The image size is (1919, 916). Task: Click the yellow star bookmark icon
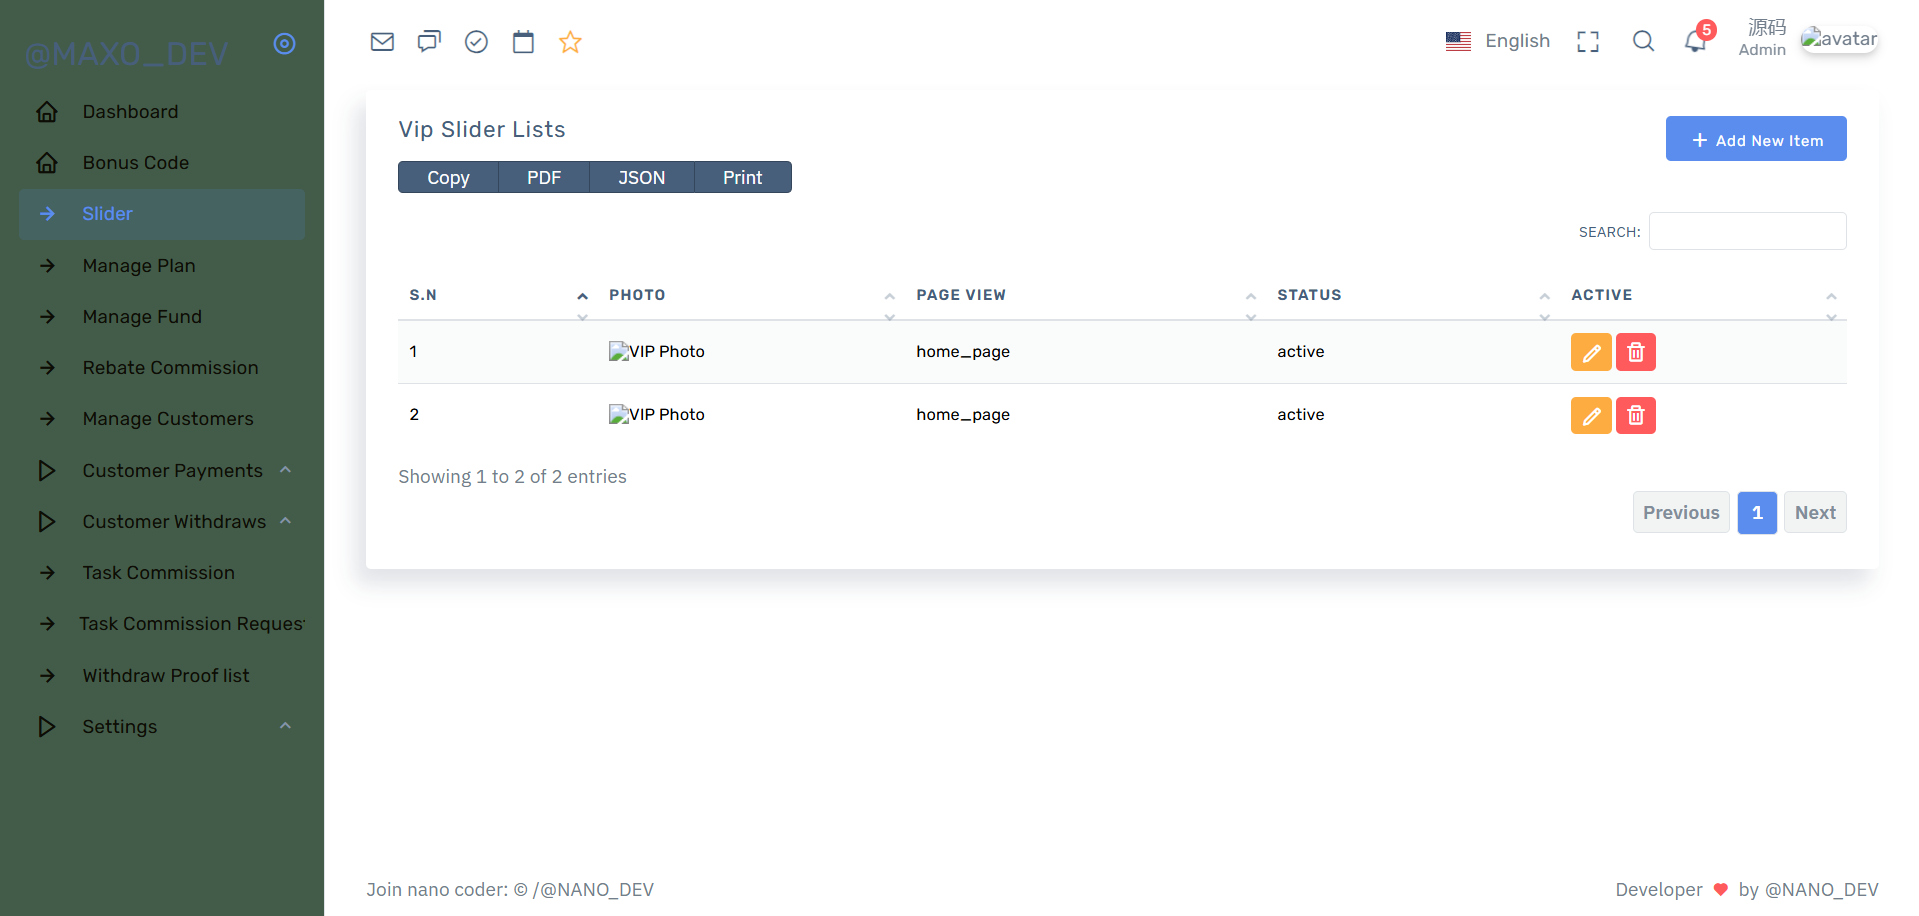(x=570, y=42)
